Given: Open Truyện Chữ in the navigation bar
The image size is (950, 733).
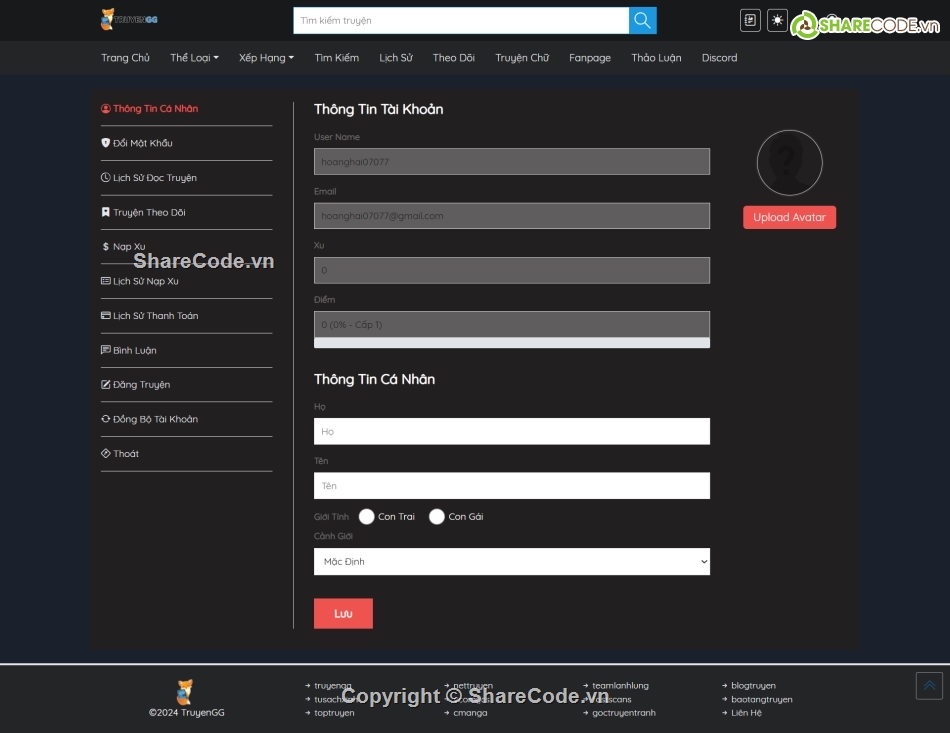Looking at the screenshot, I should (x=521, y=58).
